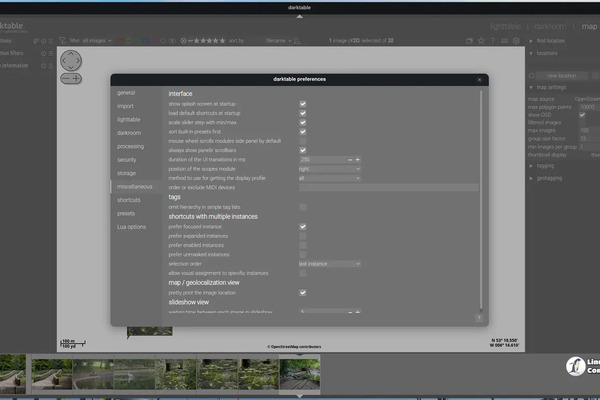Click the grouping icon in top-right toolbar
Viewport: 600px width, 400px height.
[469, 41]
